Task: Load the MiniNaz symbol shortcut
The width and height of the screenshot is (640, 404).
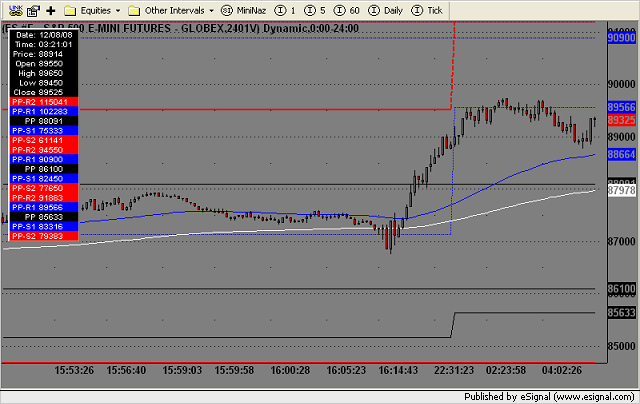Action: point(243,11)
